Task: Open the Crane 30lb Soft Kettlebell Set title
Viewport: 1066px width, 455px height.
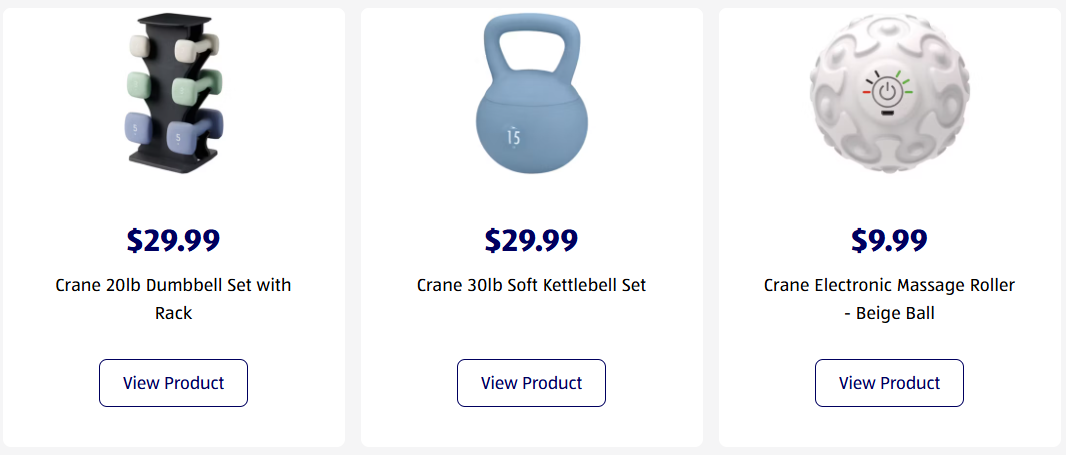Action: pos(531,285)
